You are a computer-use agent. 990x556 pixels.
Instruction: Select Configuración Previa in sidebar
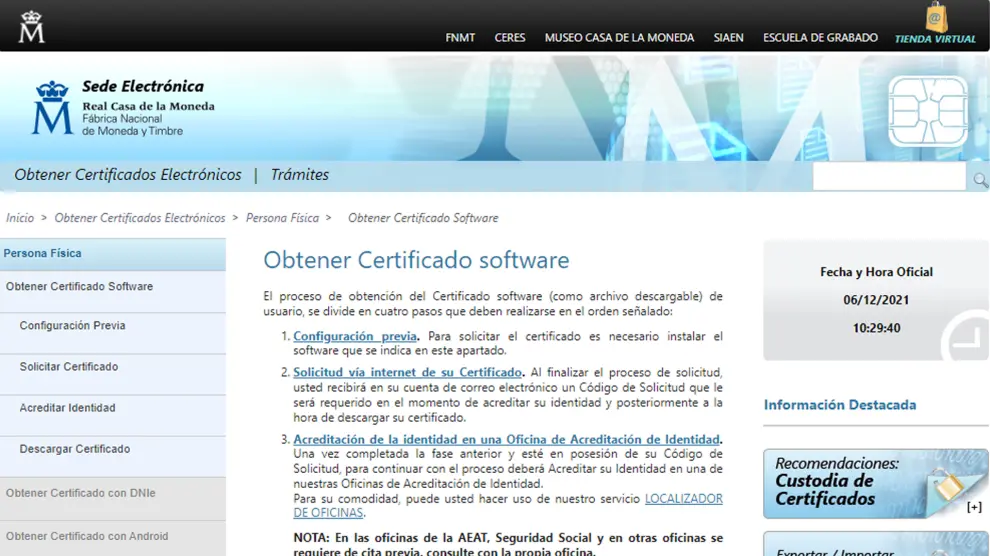point(72,326)
